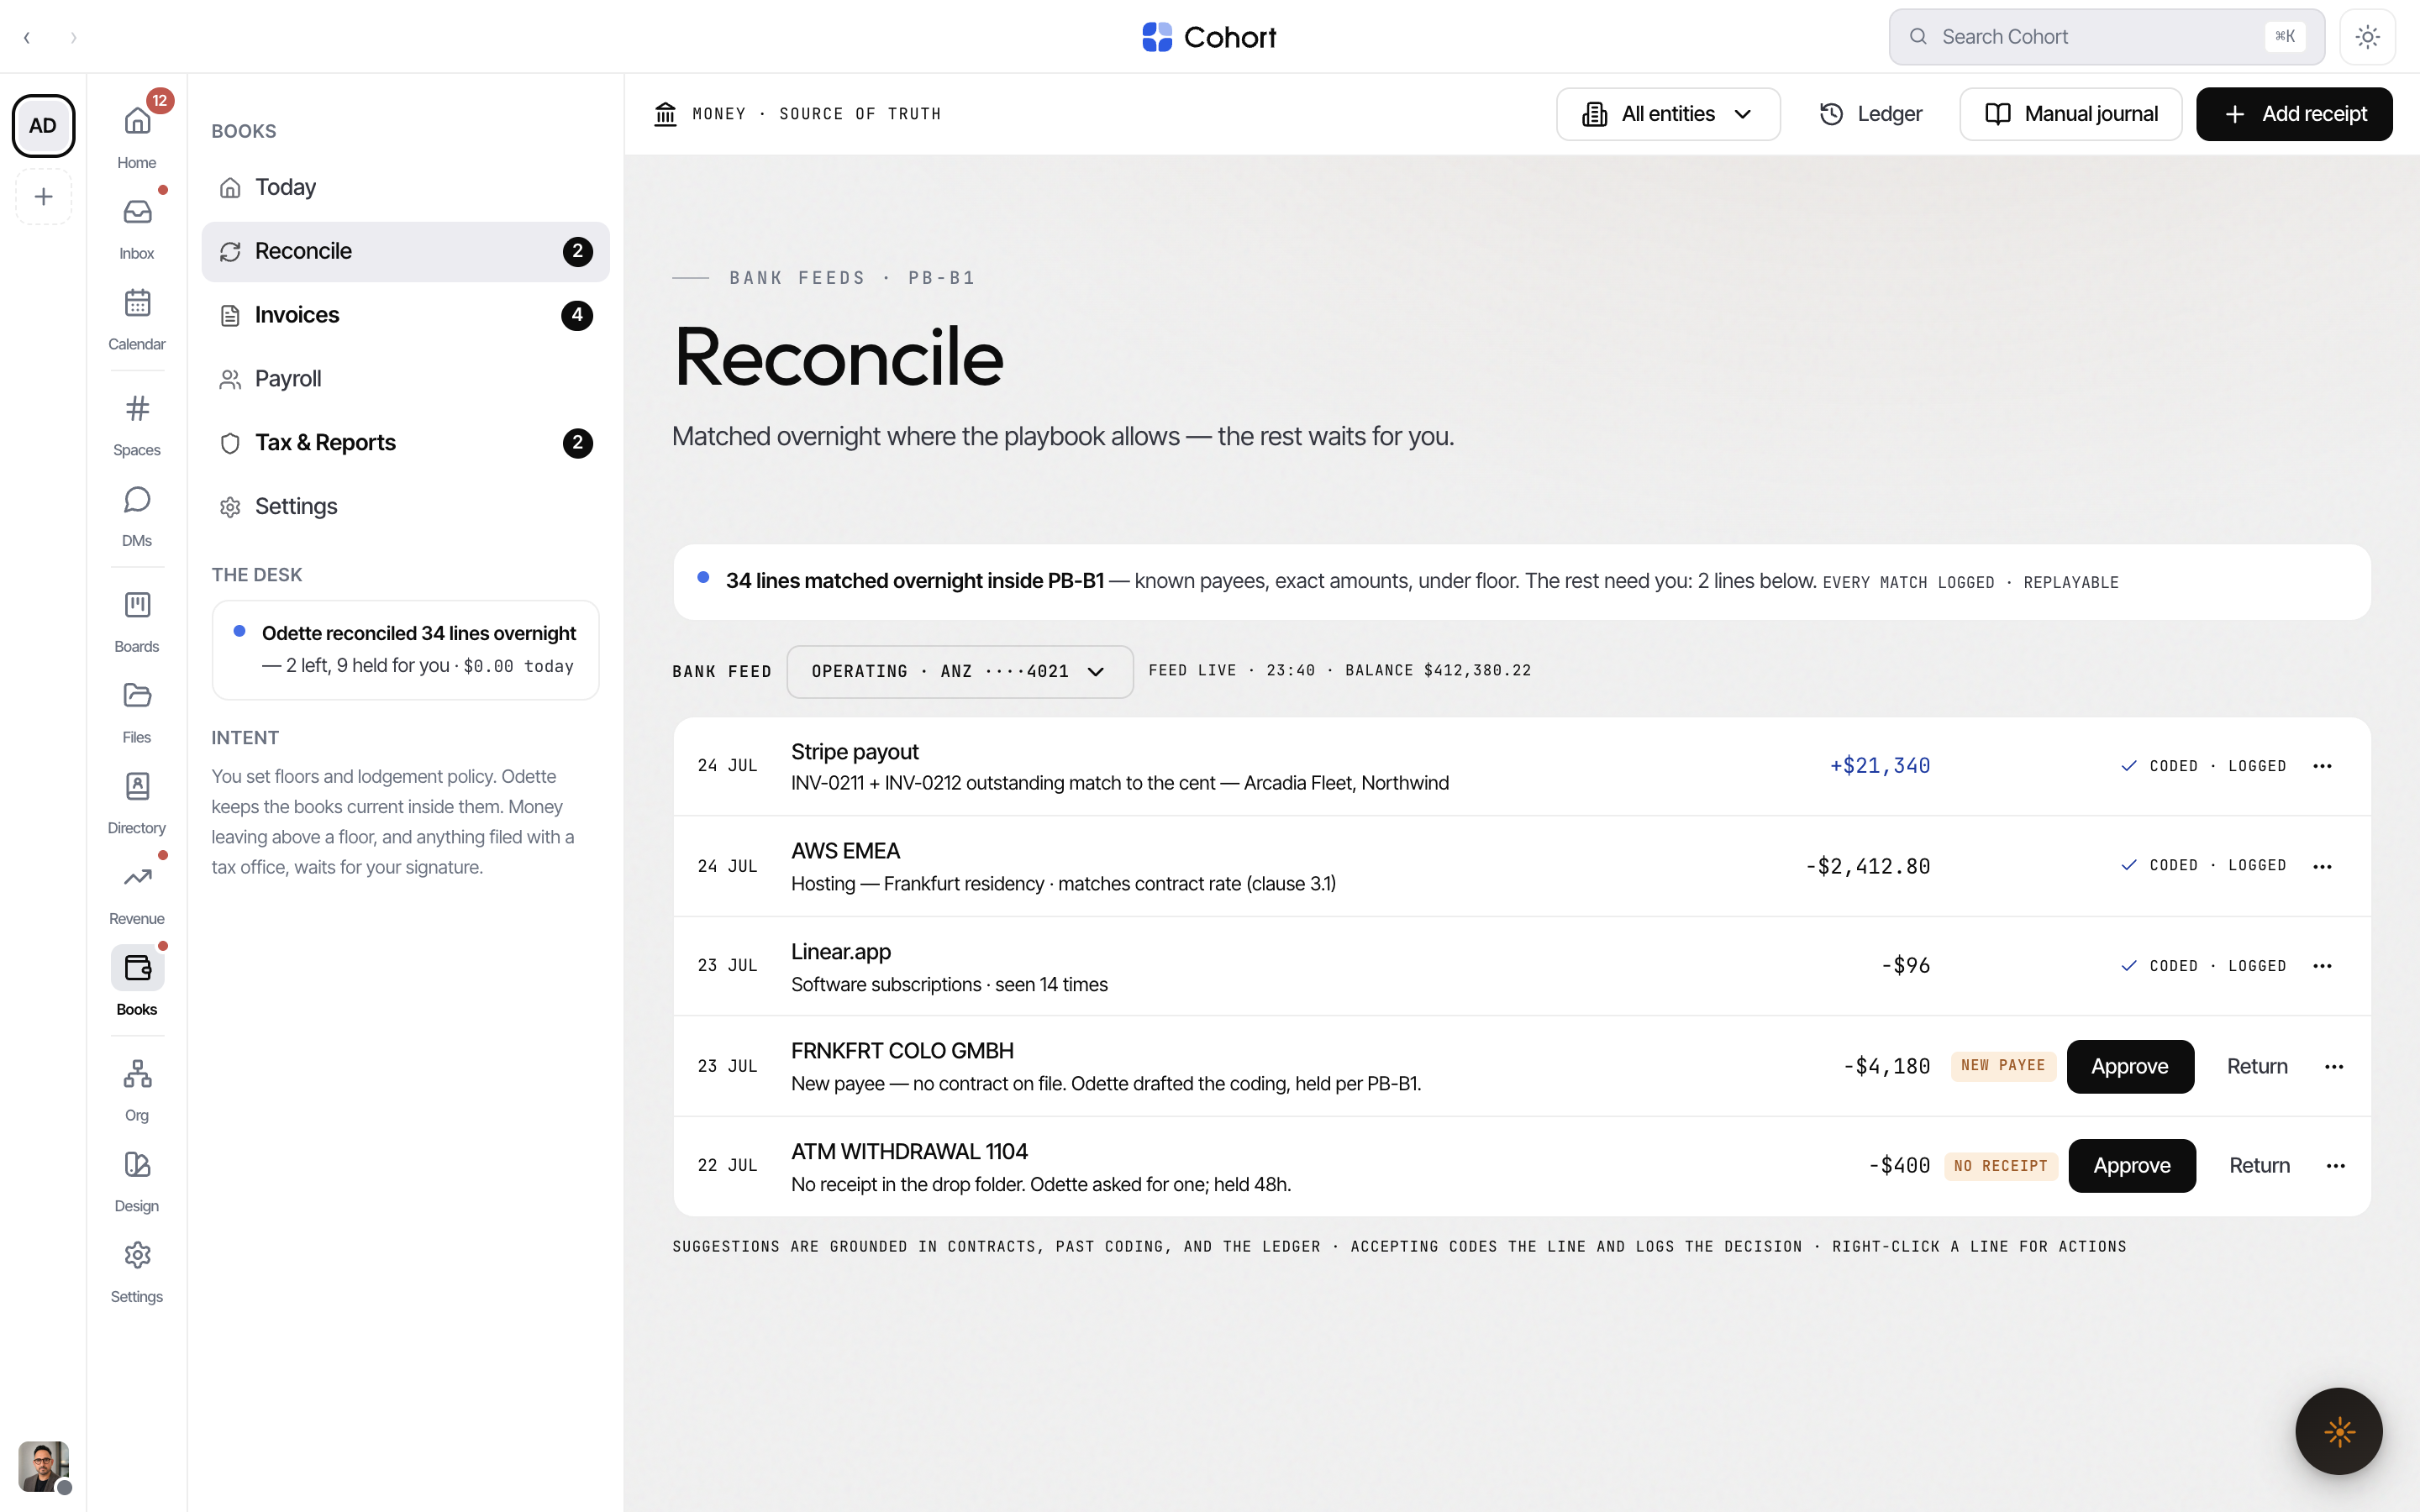Click the bank Money icon in header
This screenshot has width=2420, height=1512.
(665, 114)
